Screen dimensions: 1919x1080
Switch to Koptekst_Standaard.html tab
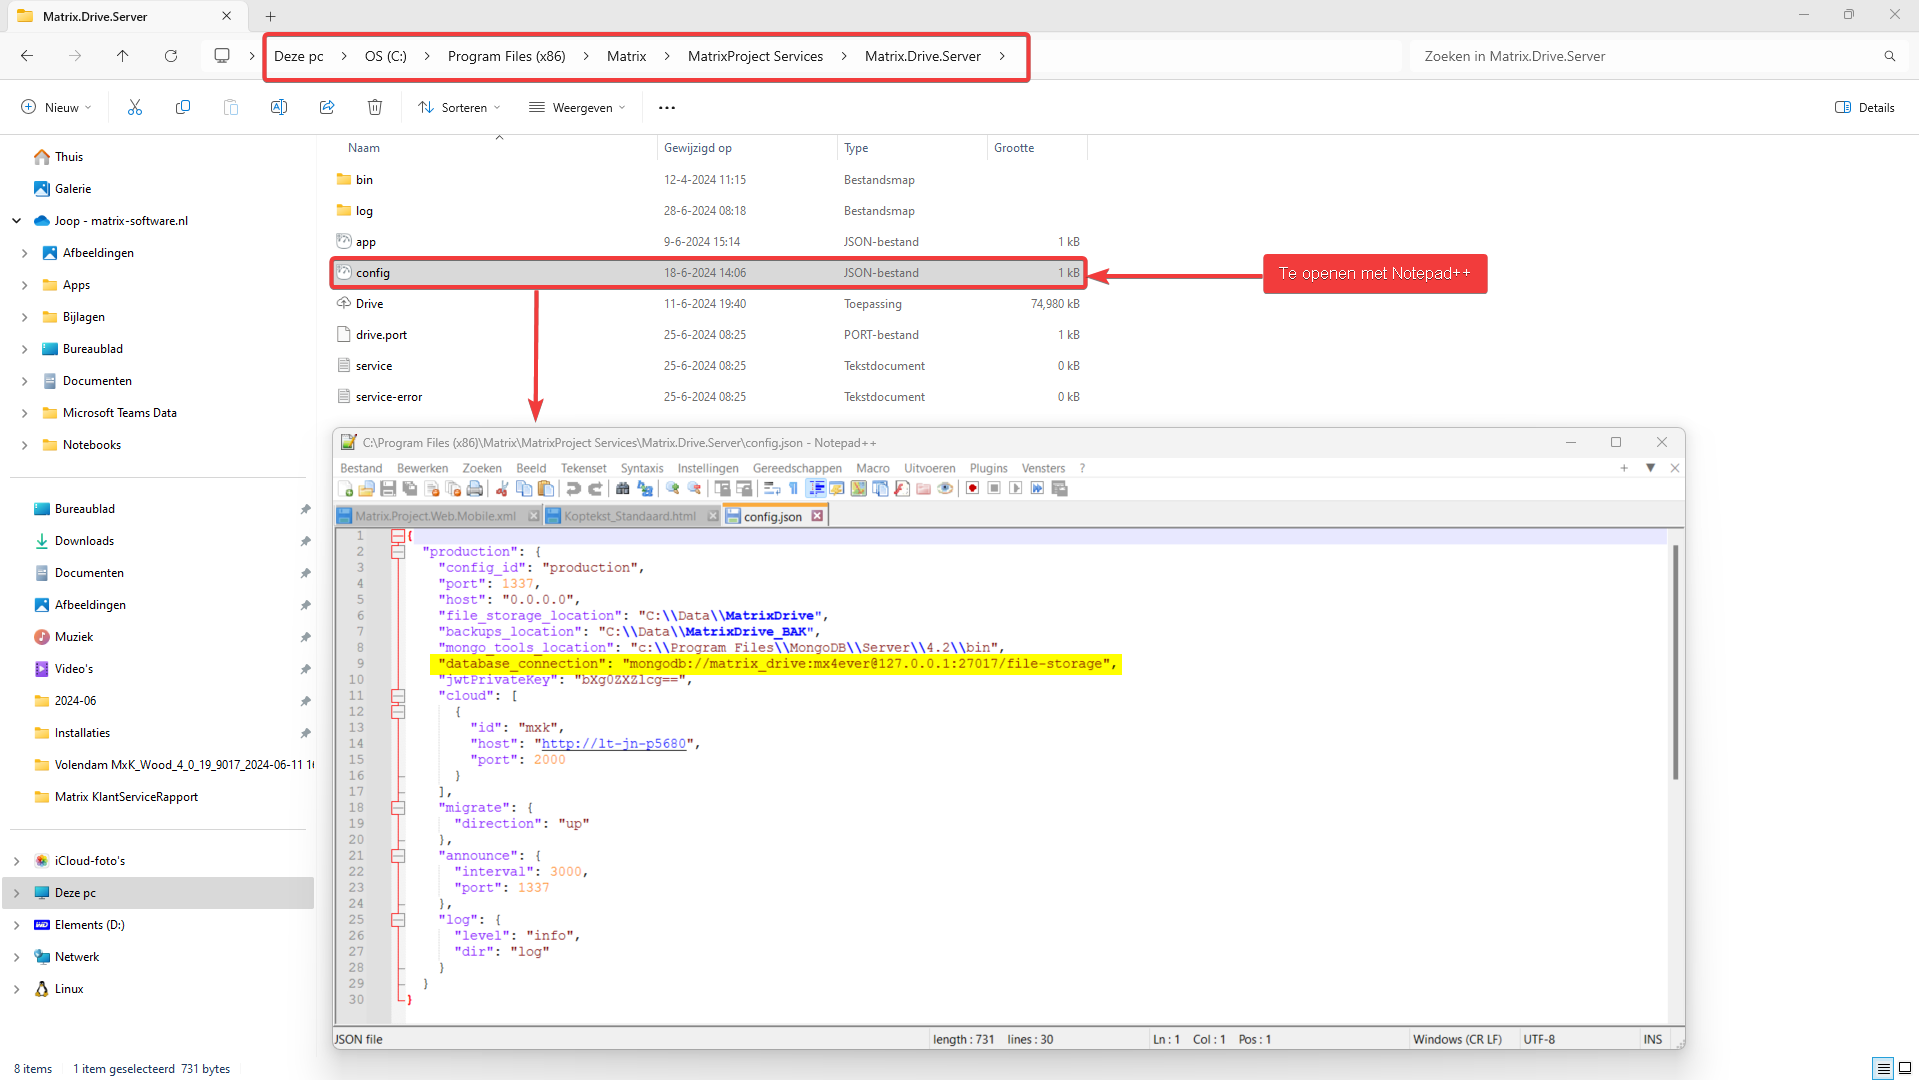click(x=631, y=516)
